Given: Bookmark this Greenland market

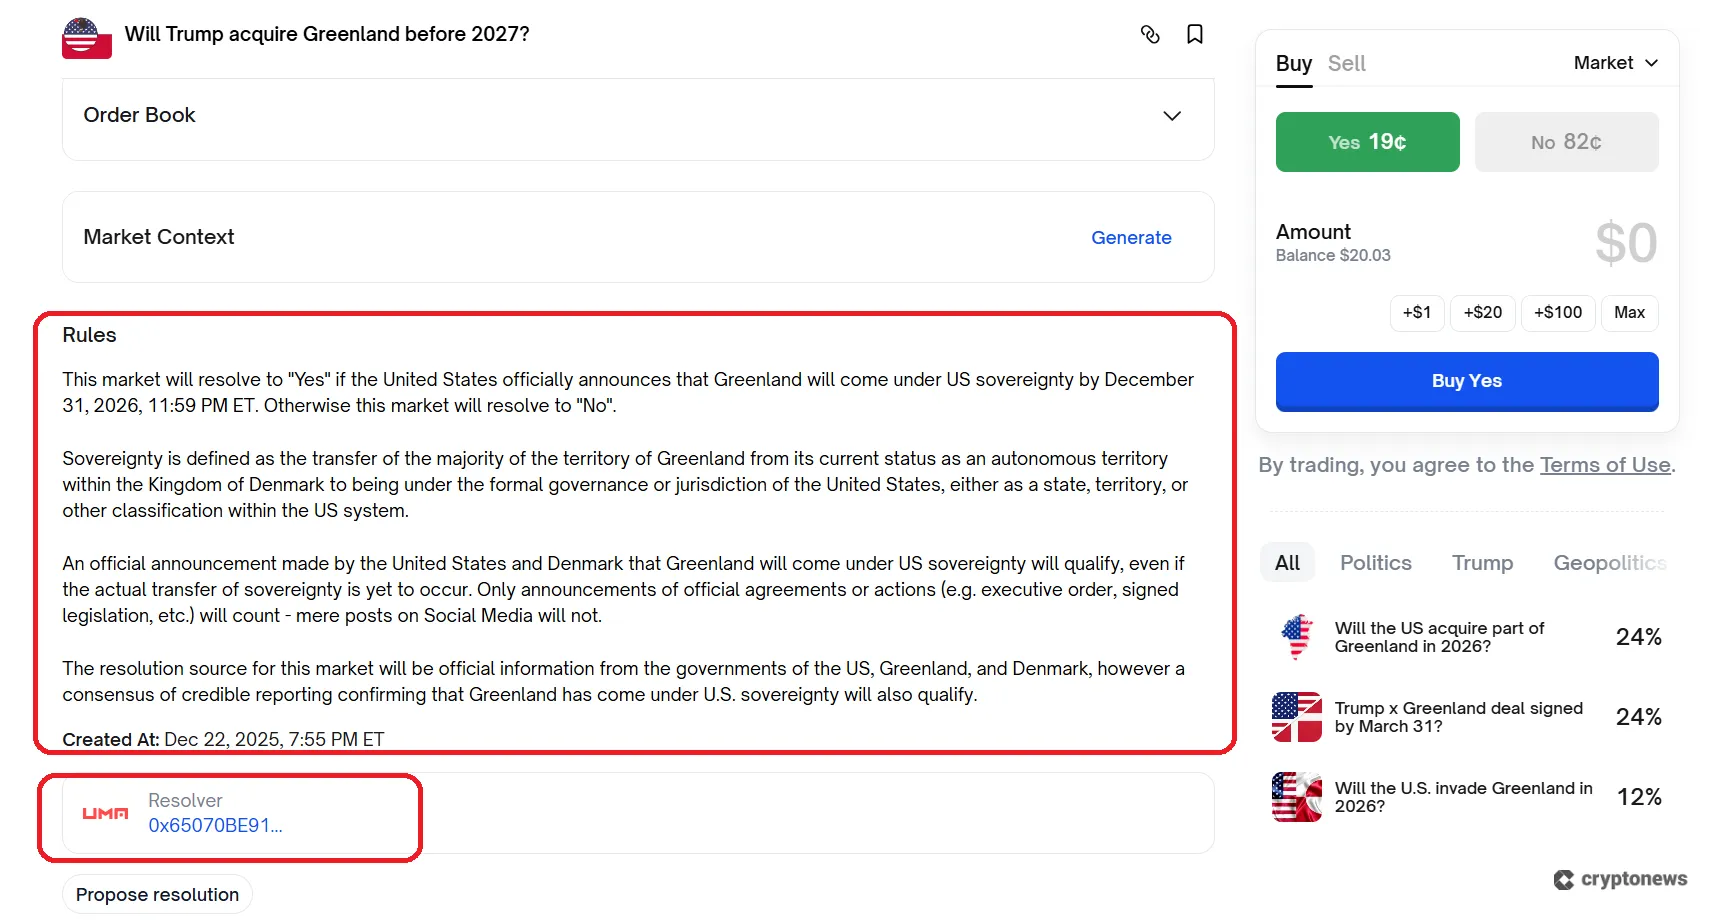Looking at the screenshot, I should pyautogui.click(x=1194, y=35).
